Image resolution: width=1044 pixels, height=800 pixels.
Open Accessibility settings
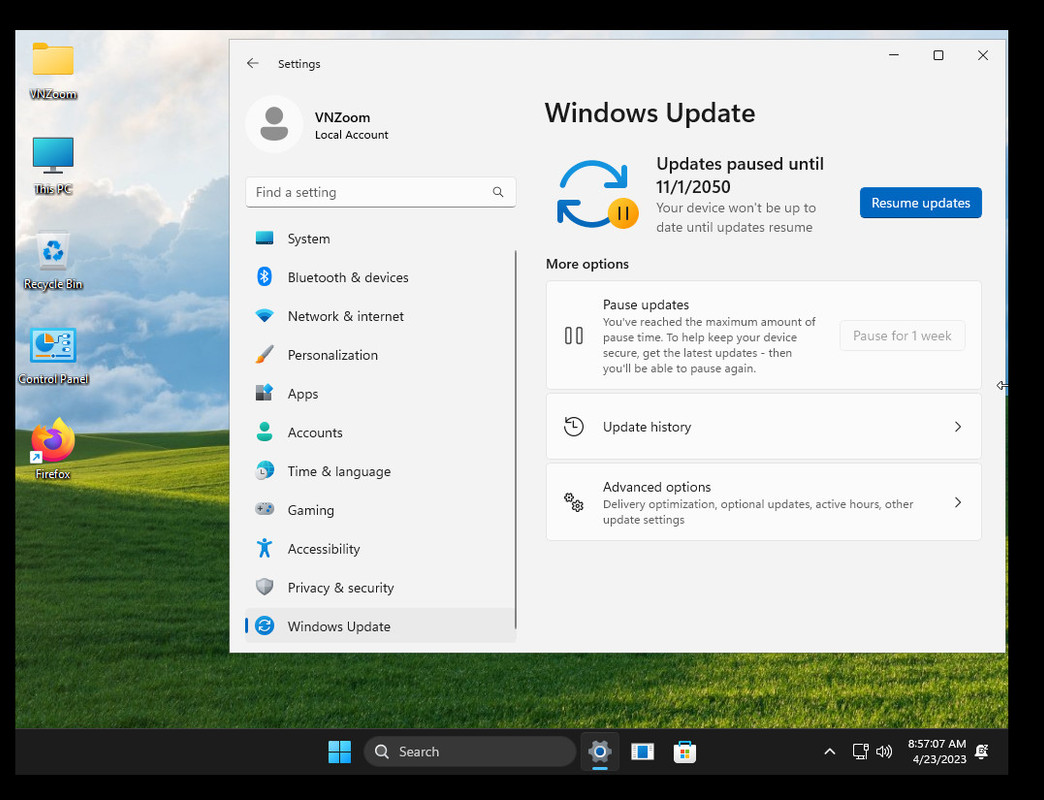coord(380,548)
